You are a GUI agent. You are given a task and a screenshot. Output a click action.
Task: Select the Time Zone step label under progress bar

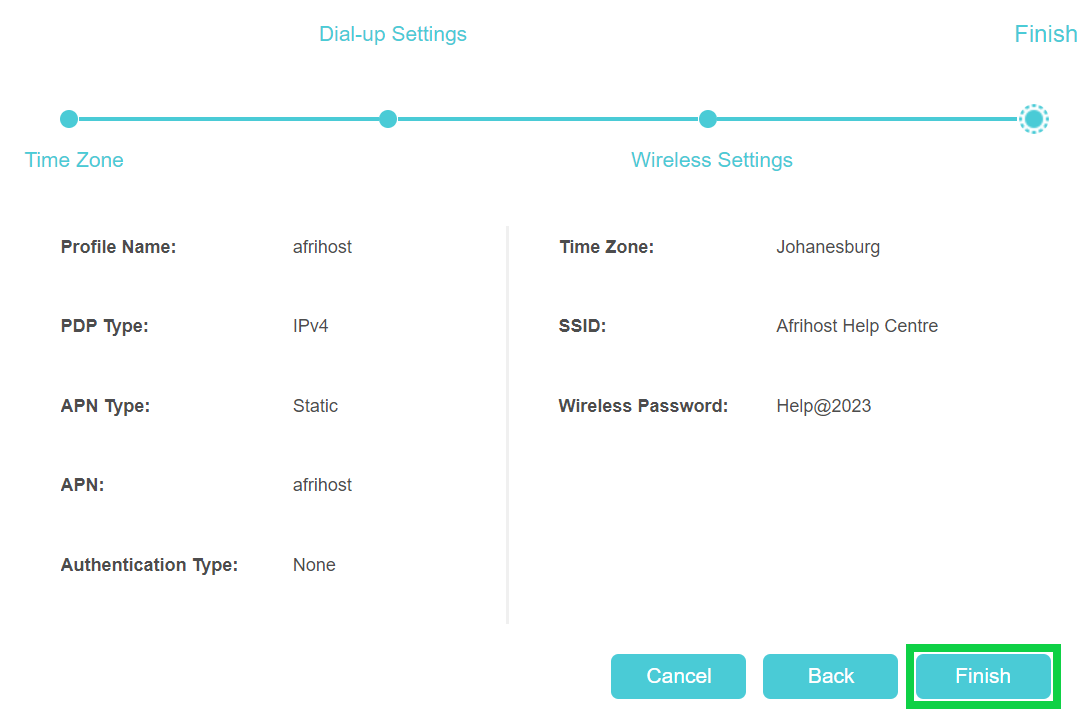(74, 160)
